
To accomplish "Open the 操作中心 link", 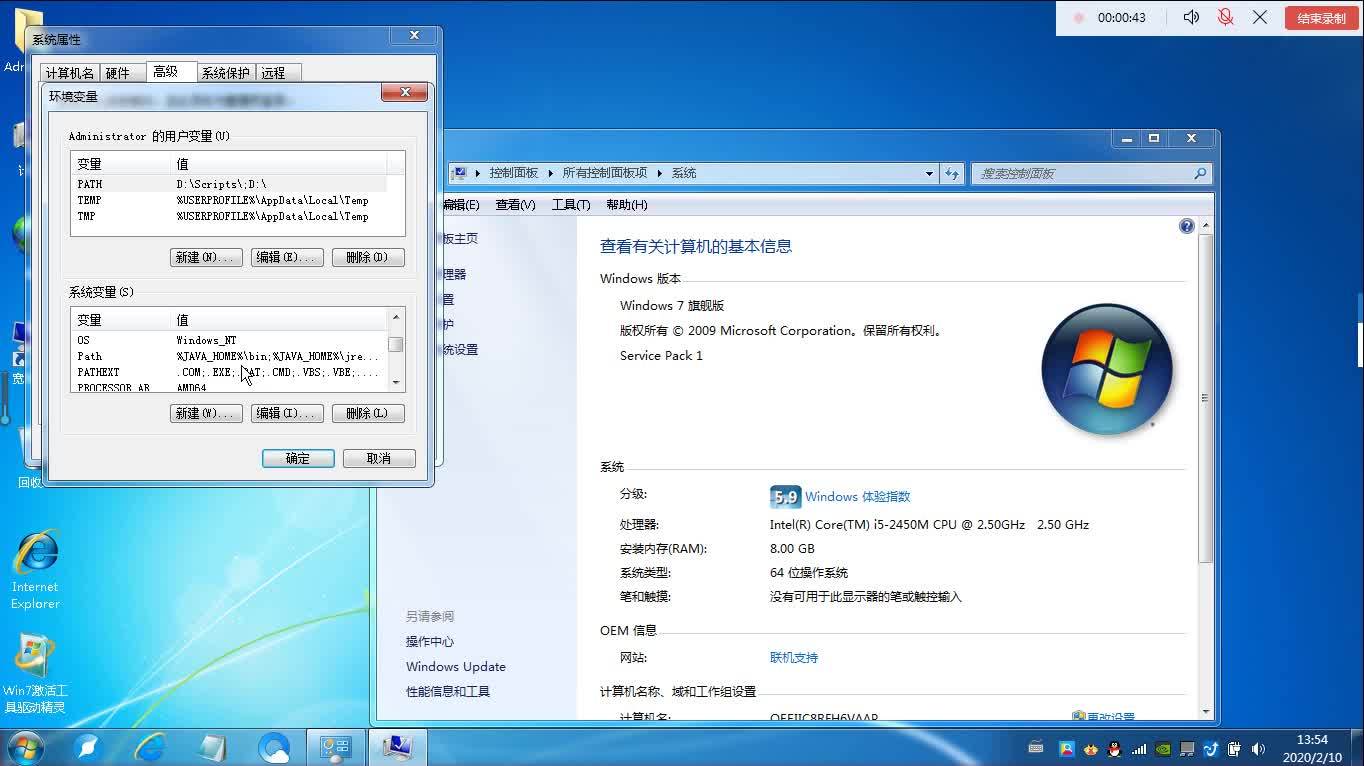I will point(430,642).
